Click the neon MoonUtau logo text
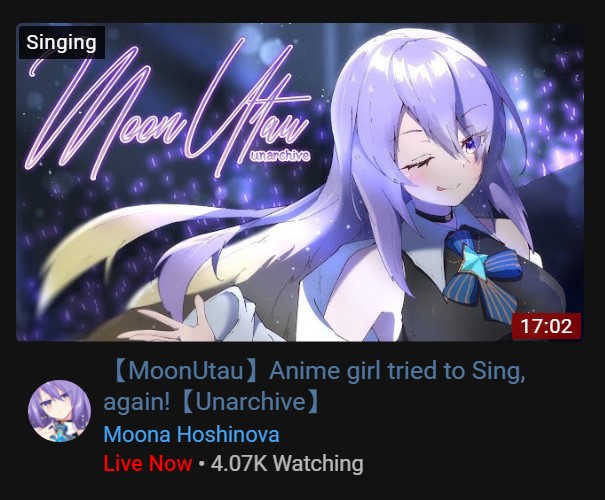The image size is (605, 500). coord(168,112)
